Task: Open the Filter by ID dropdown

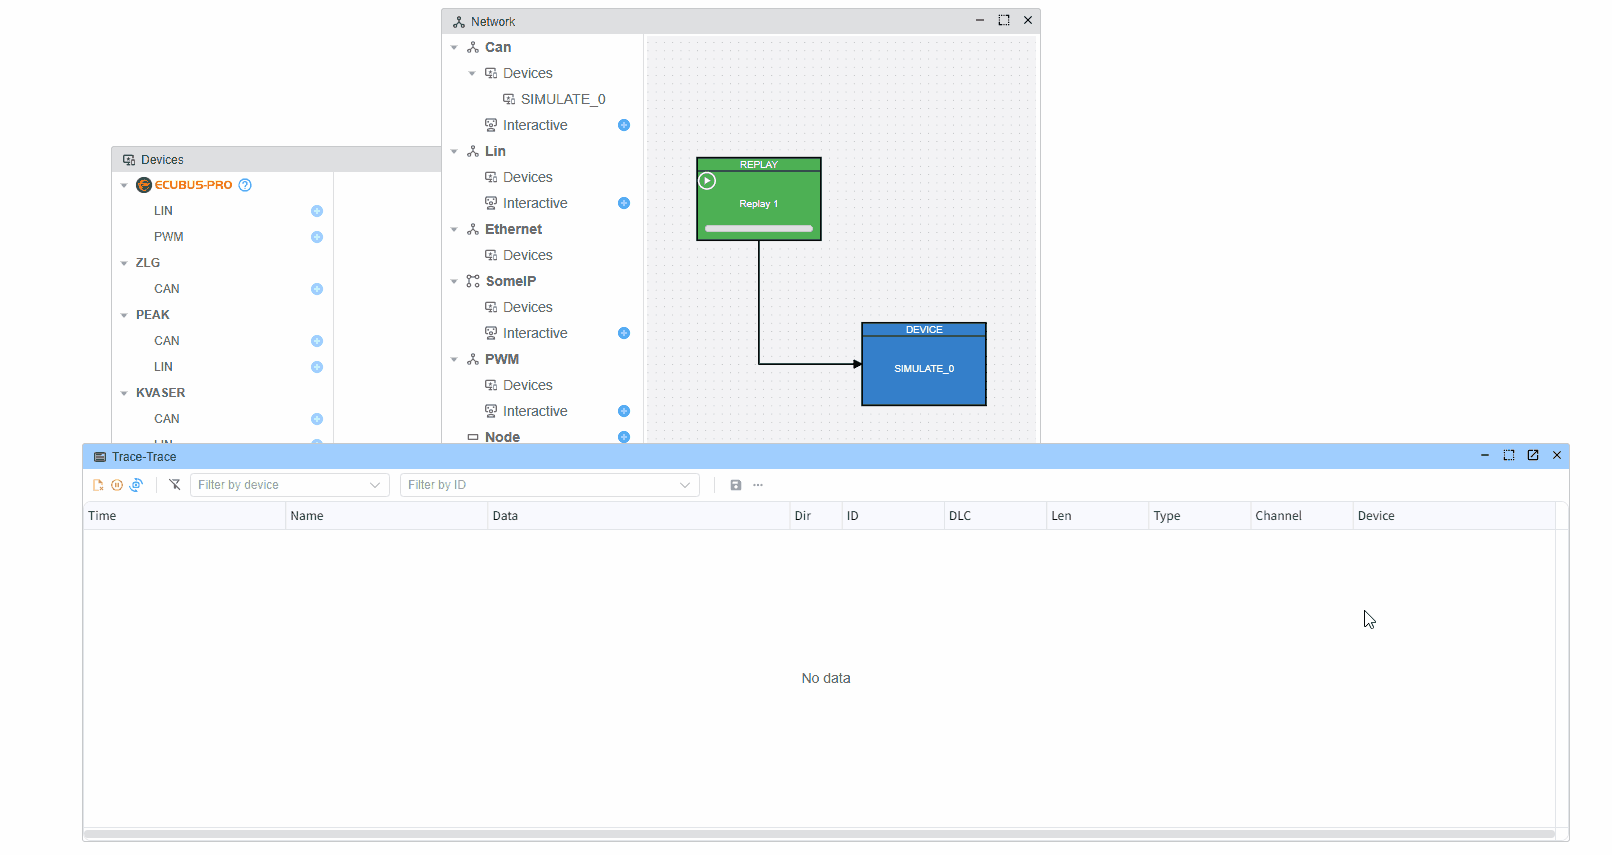Action: [549, 485]
